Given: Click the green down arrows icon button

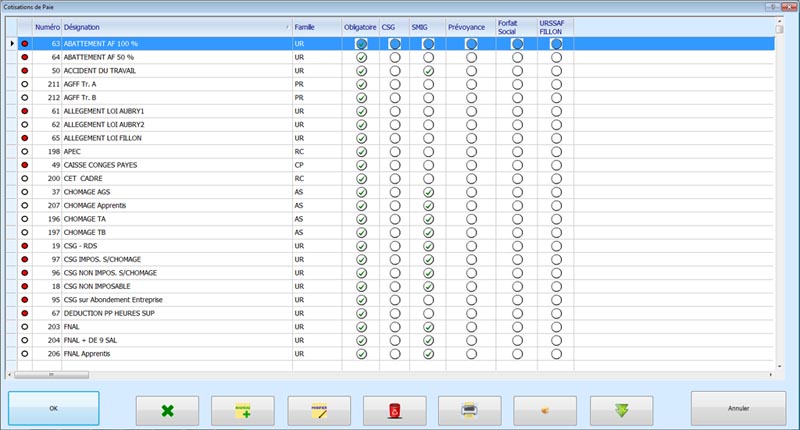Looking at the screenshot, I should point(620,409).
